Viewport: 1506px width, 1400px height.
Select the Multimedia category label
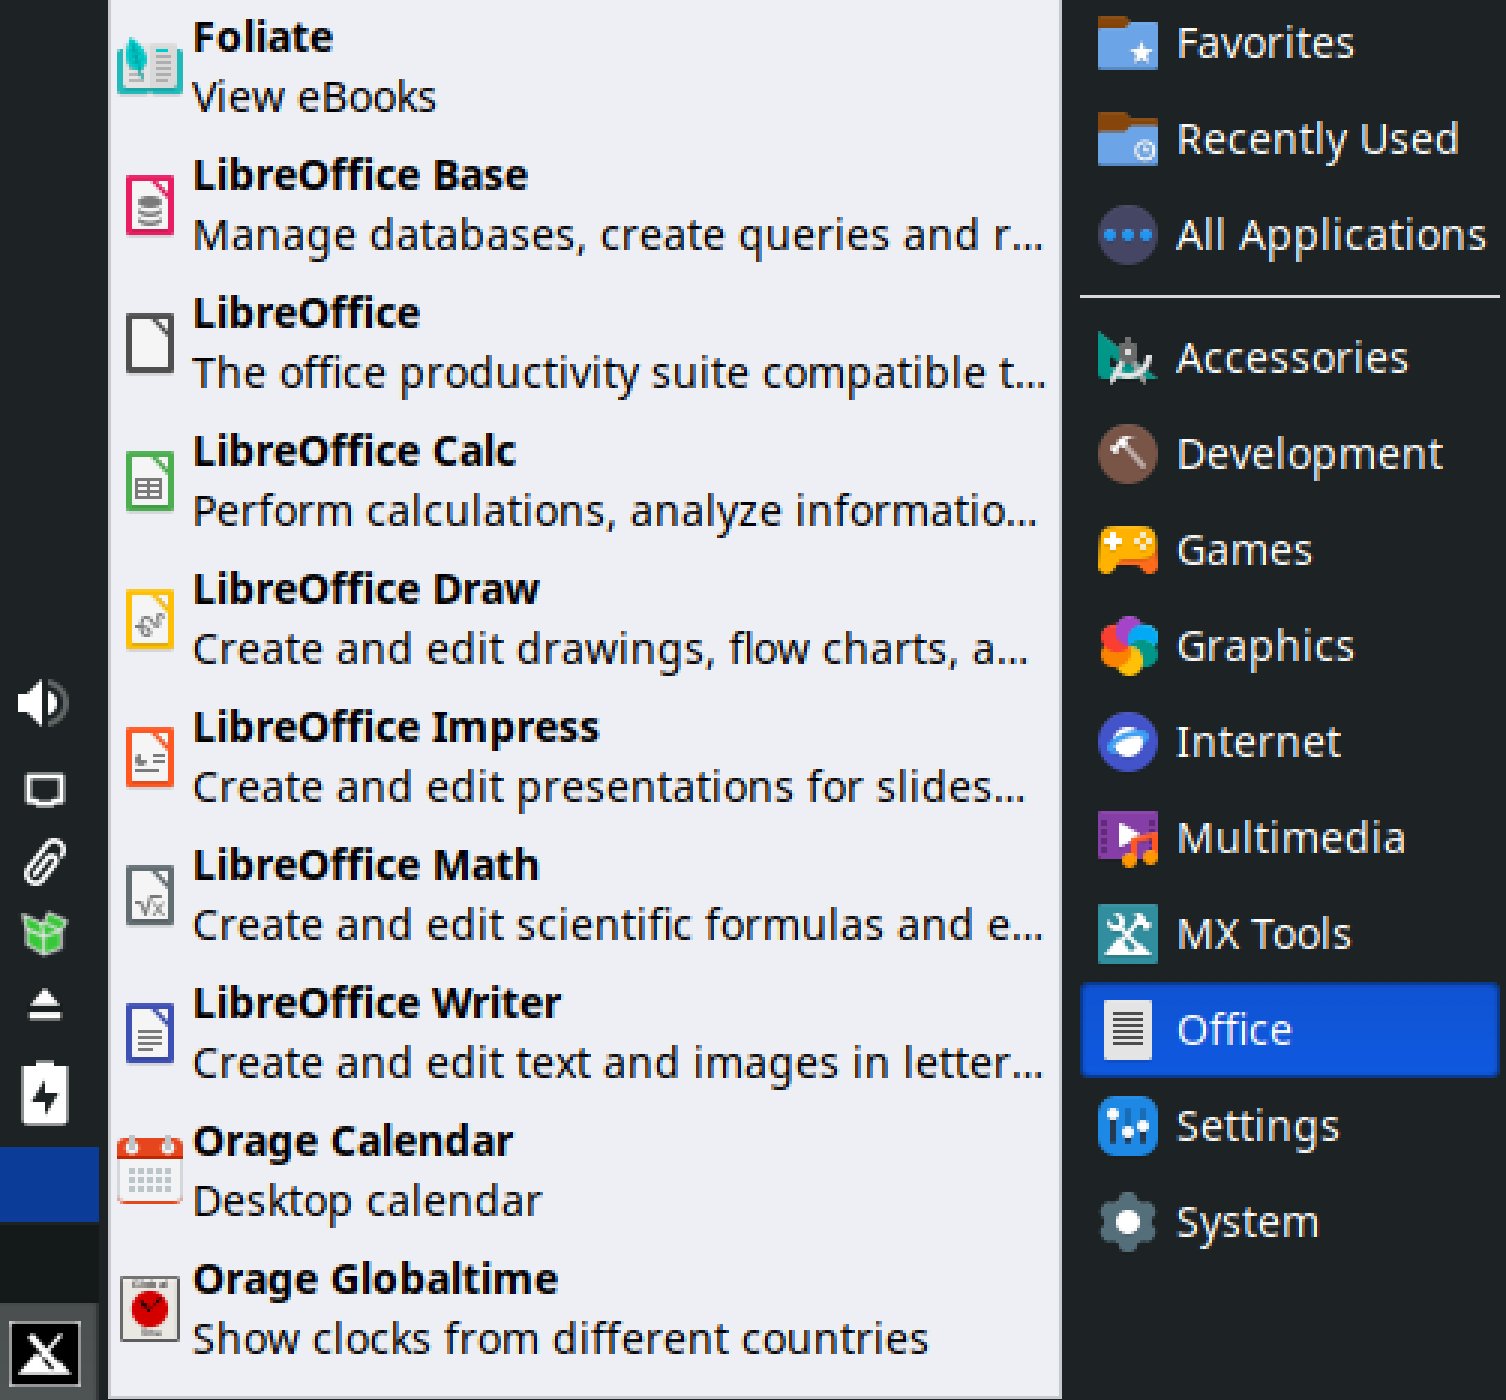[1291, 838]
